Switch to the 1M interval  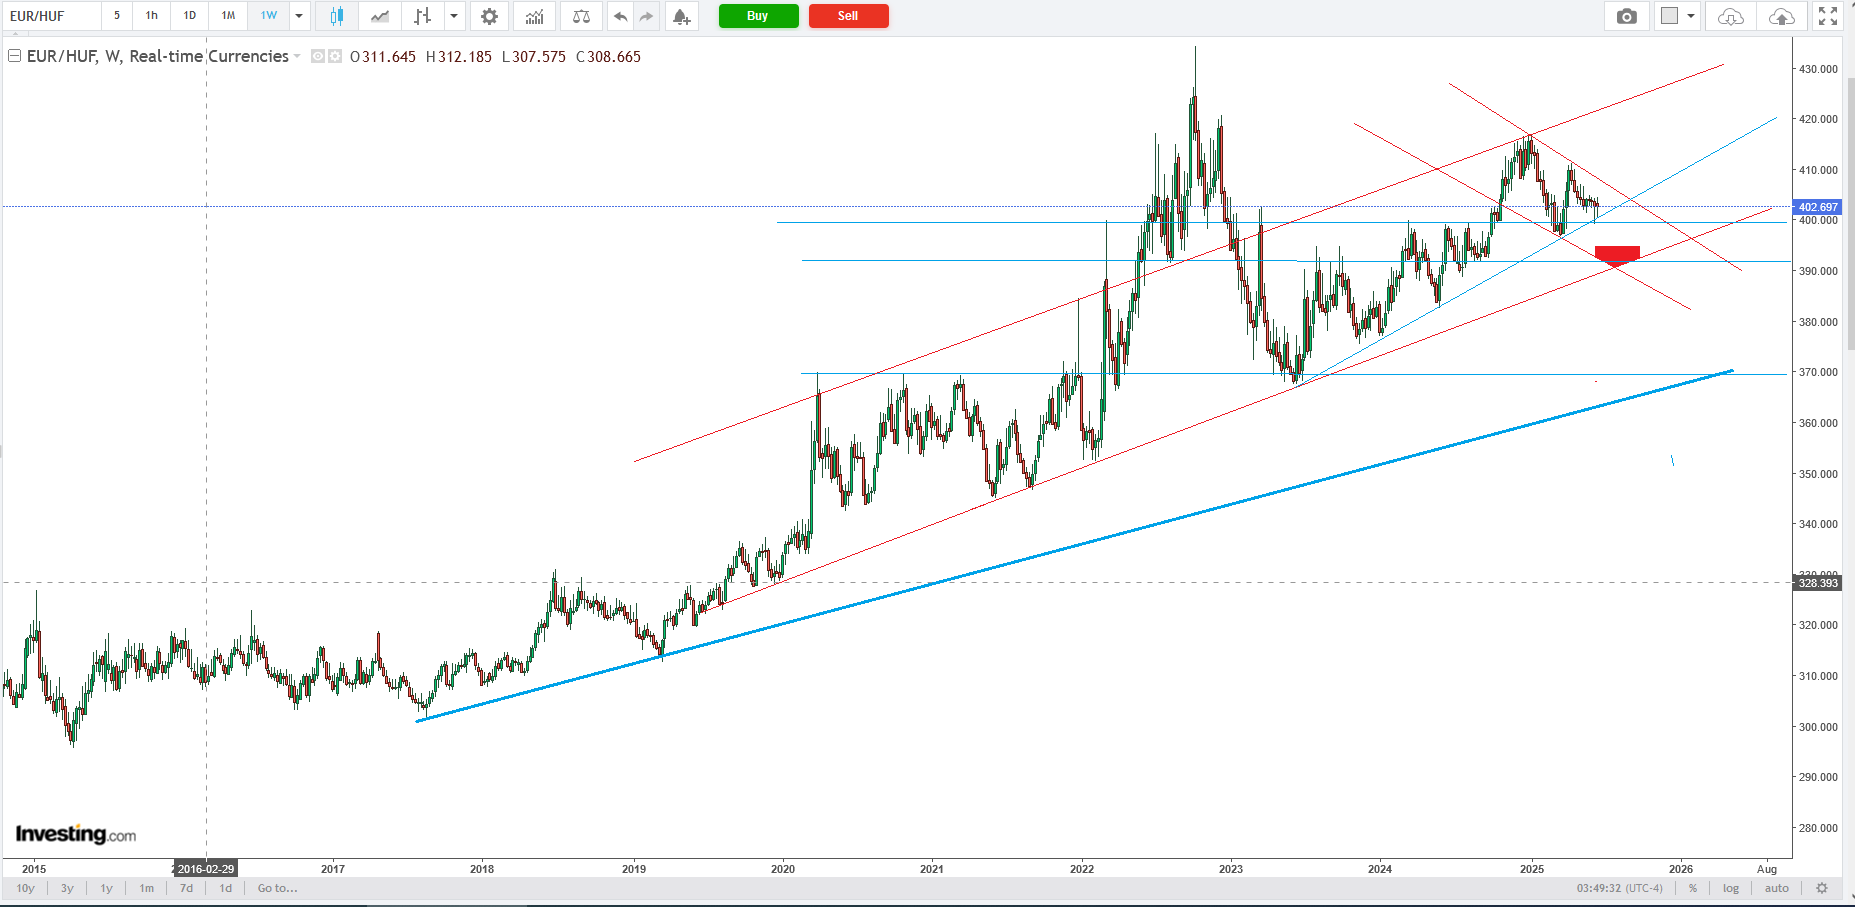click(228, 16)
